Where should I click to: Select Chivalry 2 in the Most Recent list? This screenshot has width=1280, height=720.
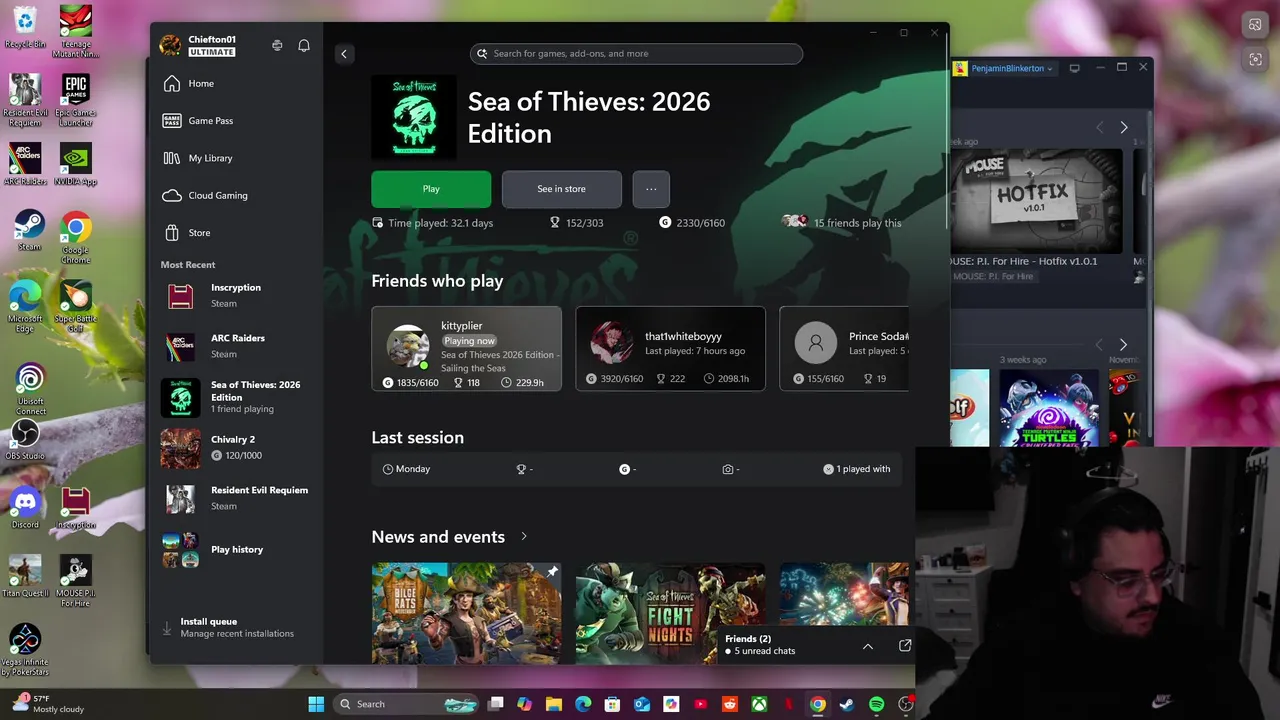[x=236, y=448]
